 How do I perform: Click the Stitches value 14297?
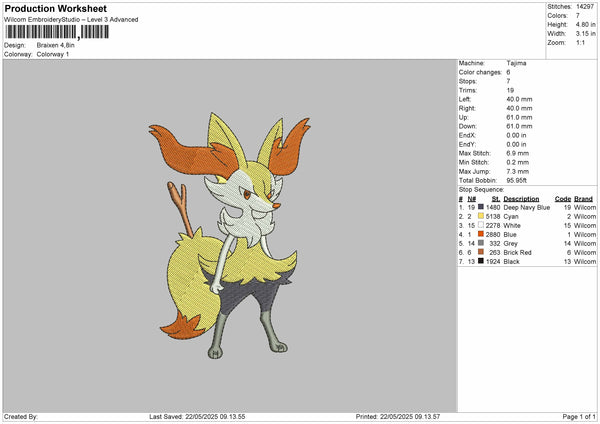tap(585, 7)
